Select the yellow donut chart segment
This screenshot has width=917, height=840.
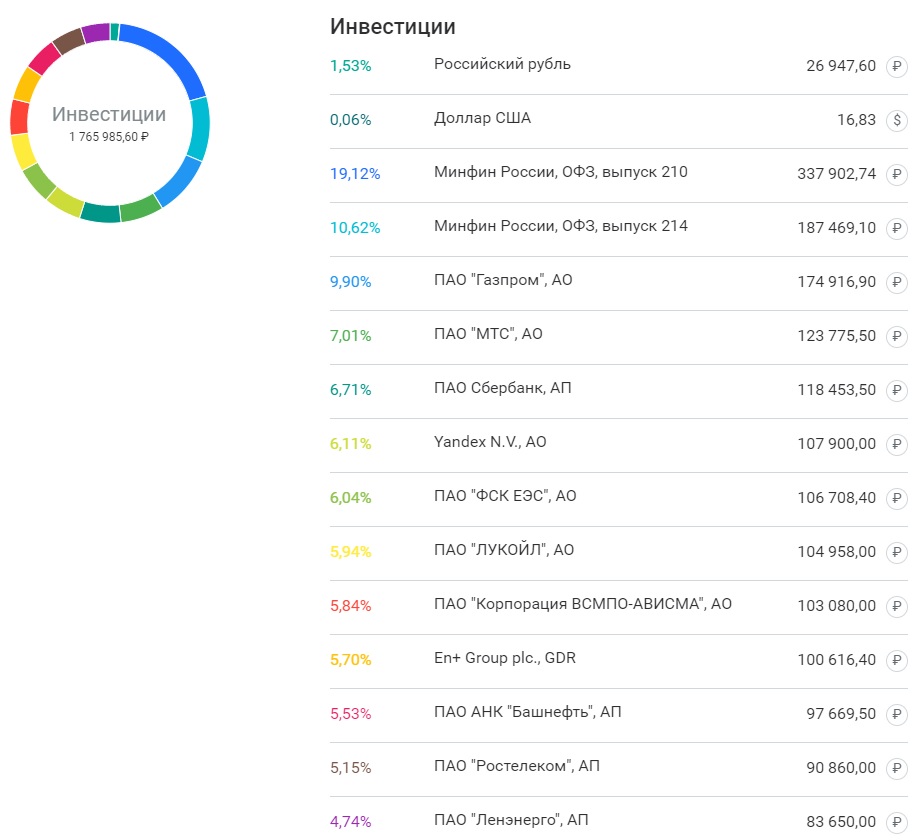click(23, 151)
